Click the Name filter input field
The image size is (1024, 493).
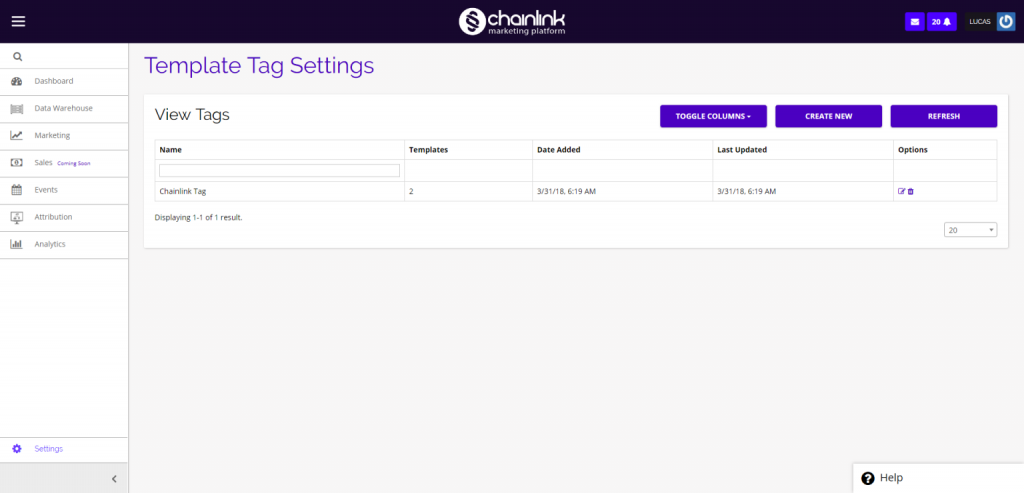click(x=280, y=170)
